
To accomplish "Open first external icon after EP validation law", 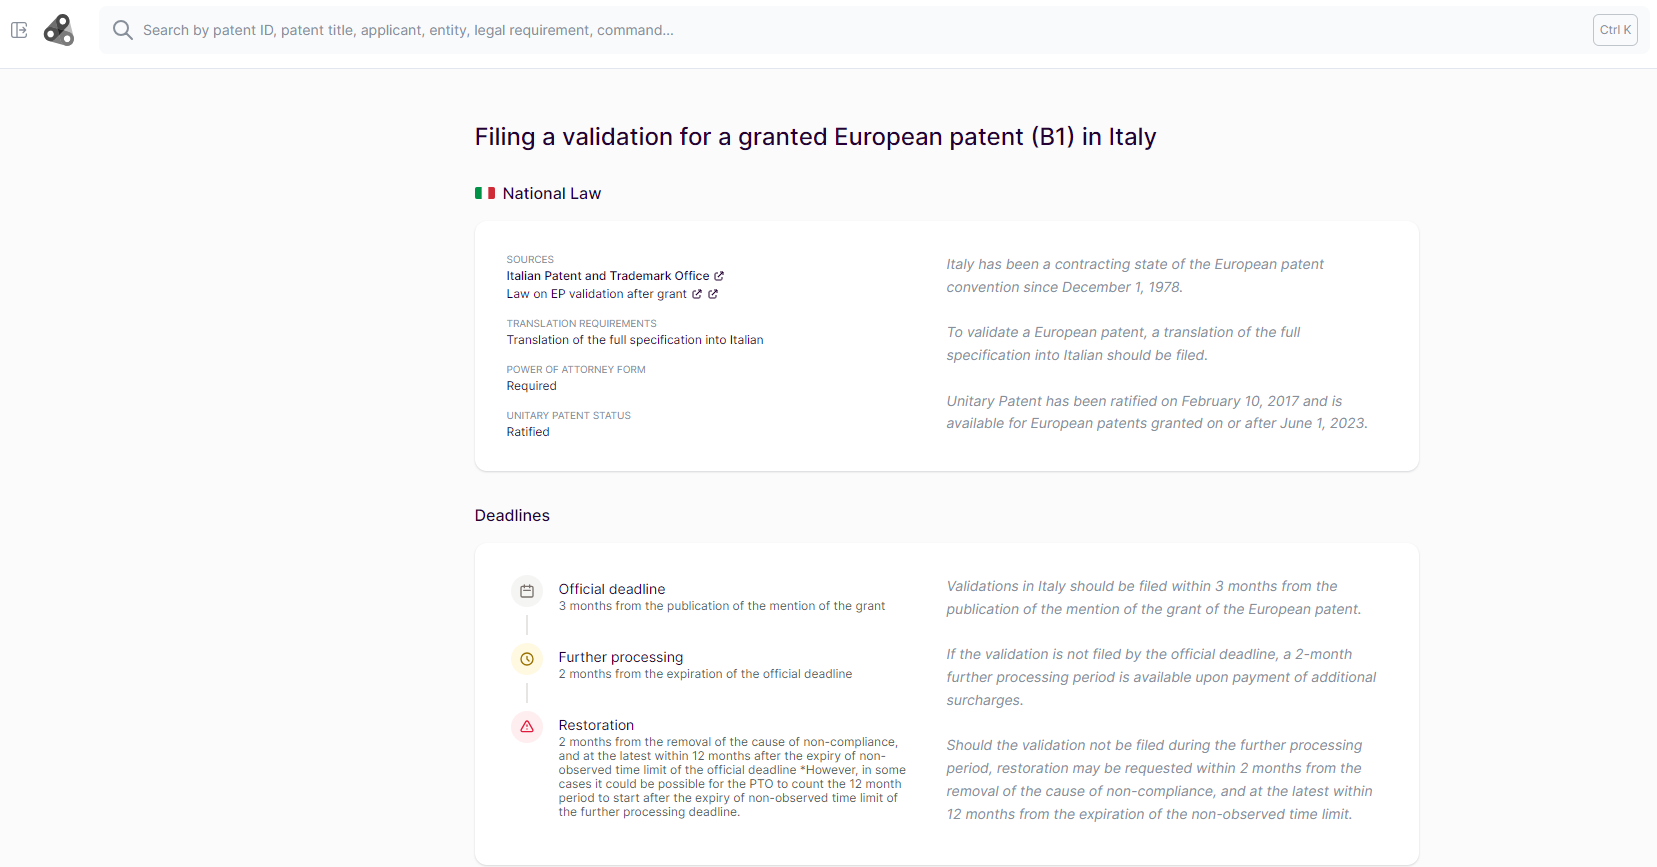I will click(697, 294).
